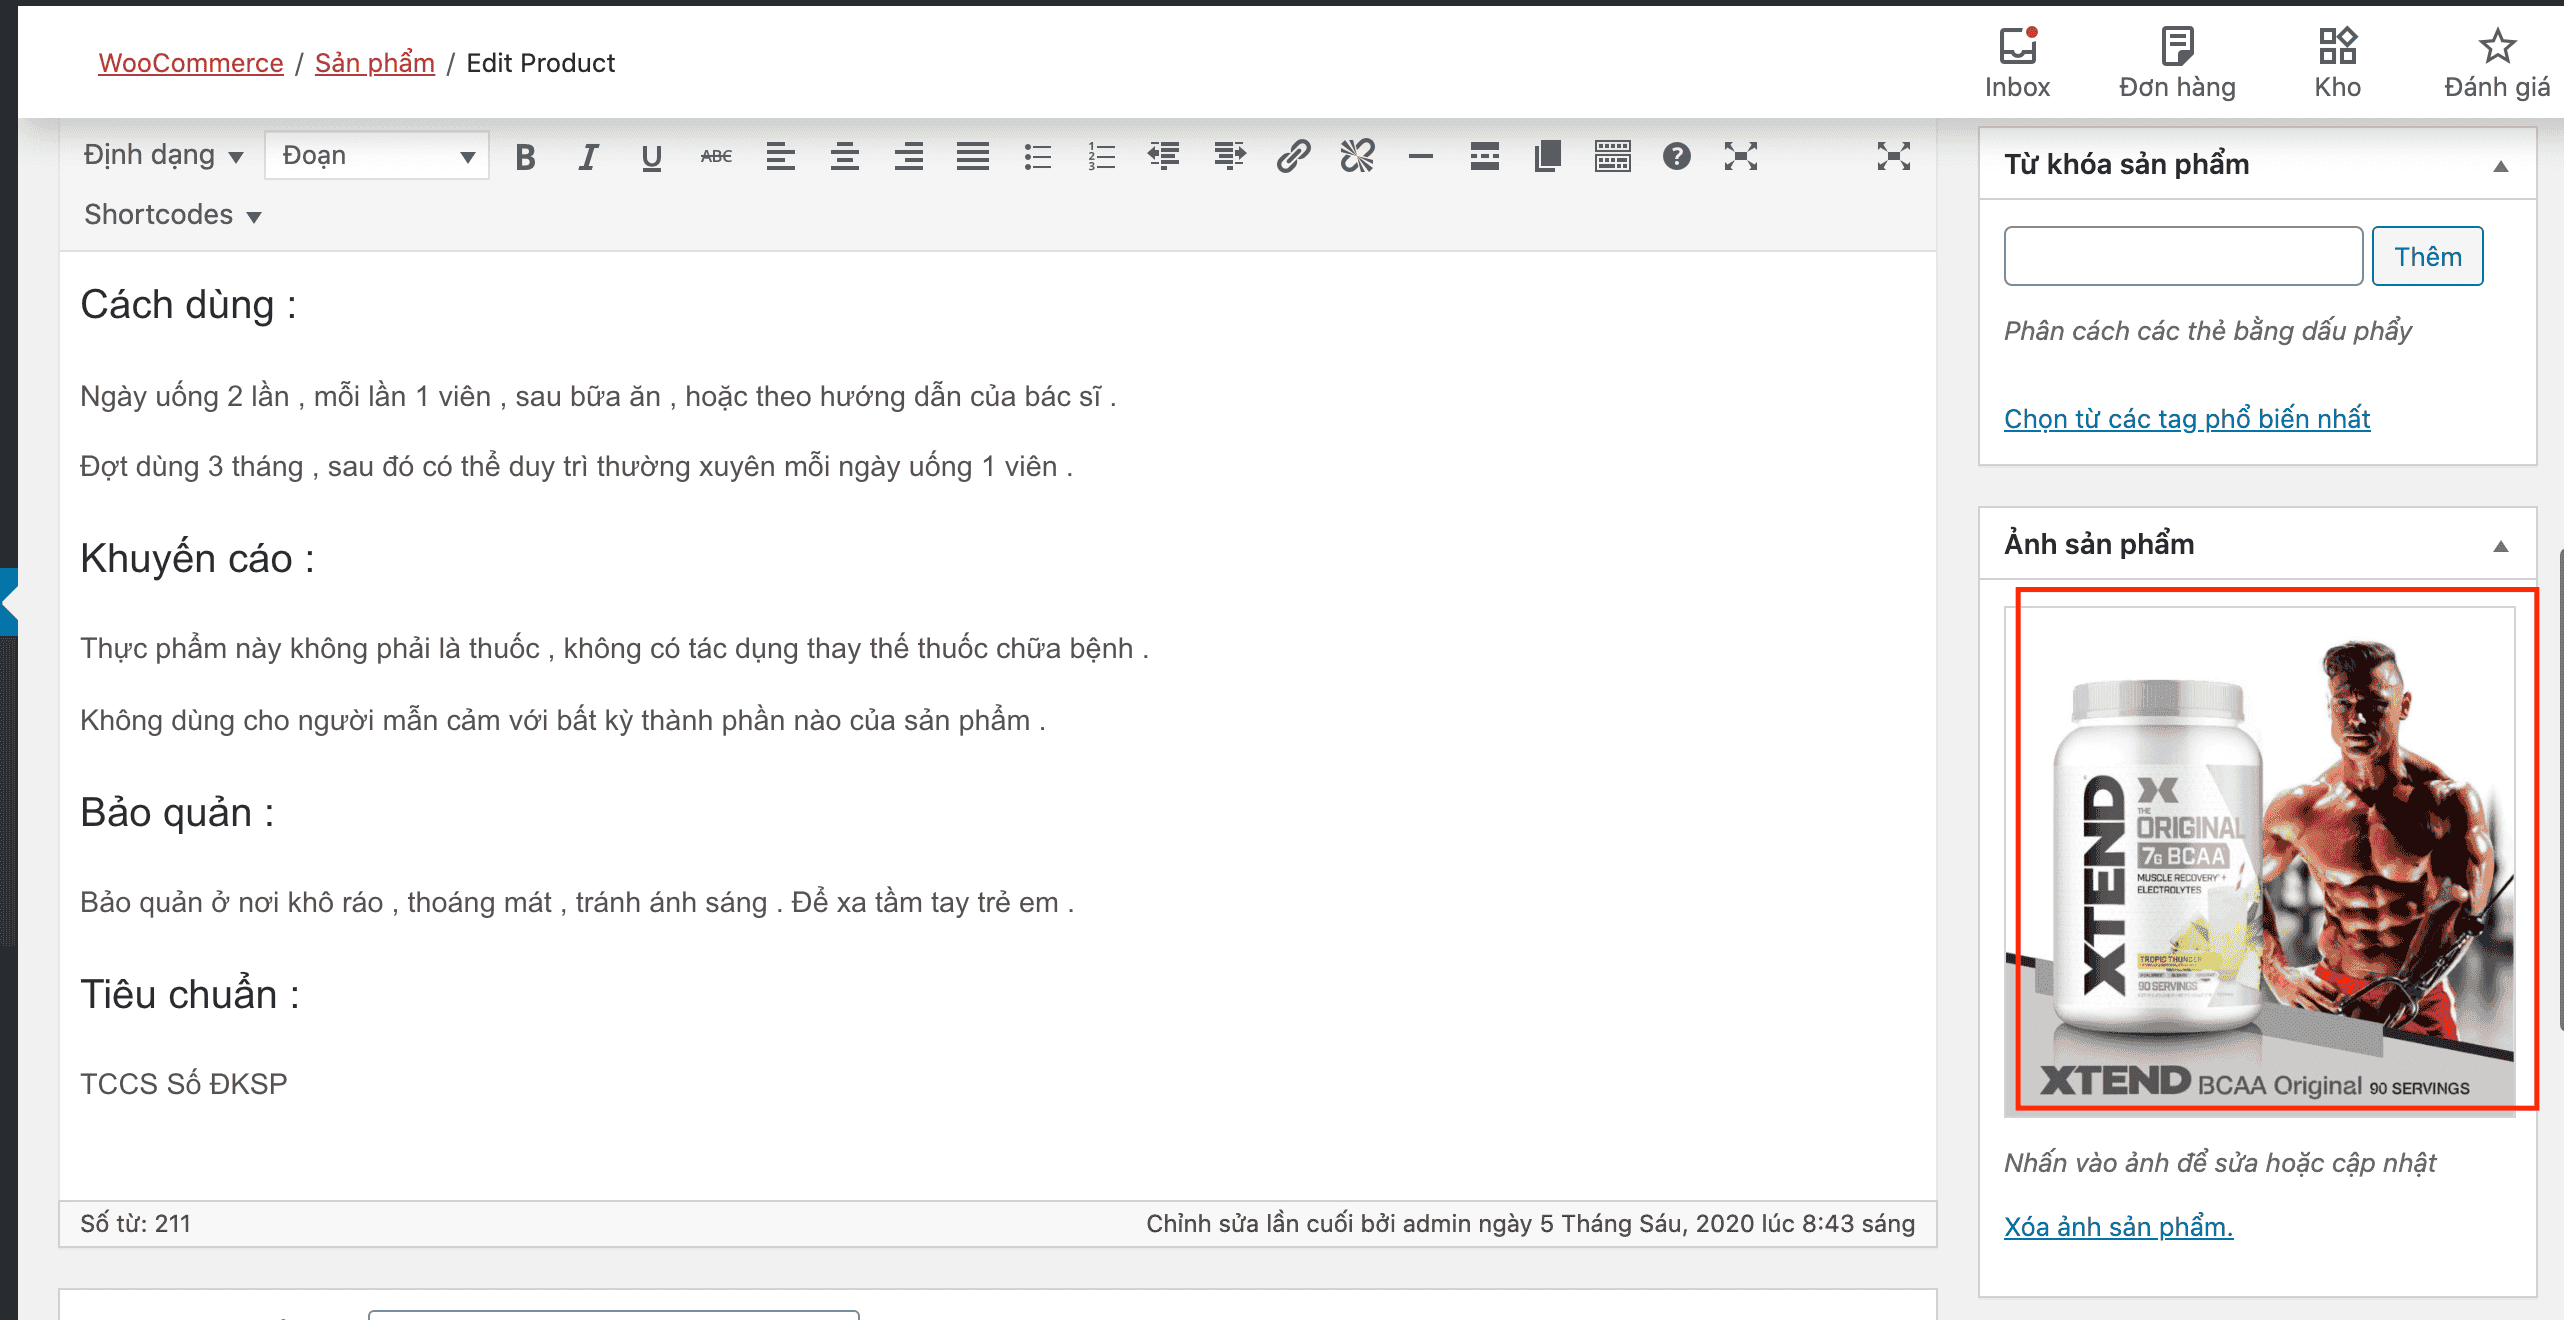Decrease indent of paragraph
Image resolution: width=2564 pixels, height=1320 pixels.
click(x=1164, y=157)
